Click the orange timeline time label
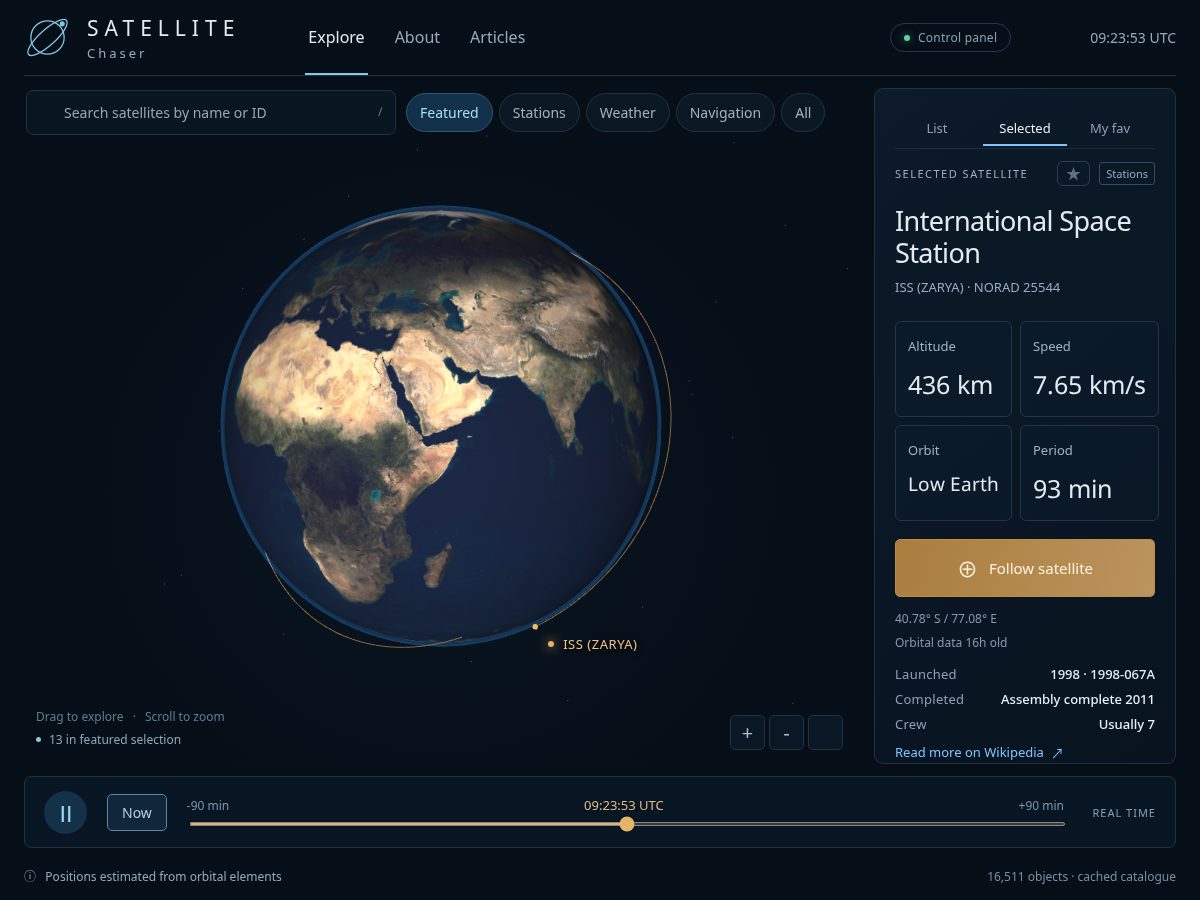 tap(624, 806)
